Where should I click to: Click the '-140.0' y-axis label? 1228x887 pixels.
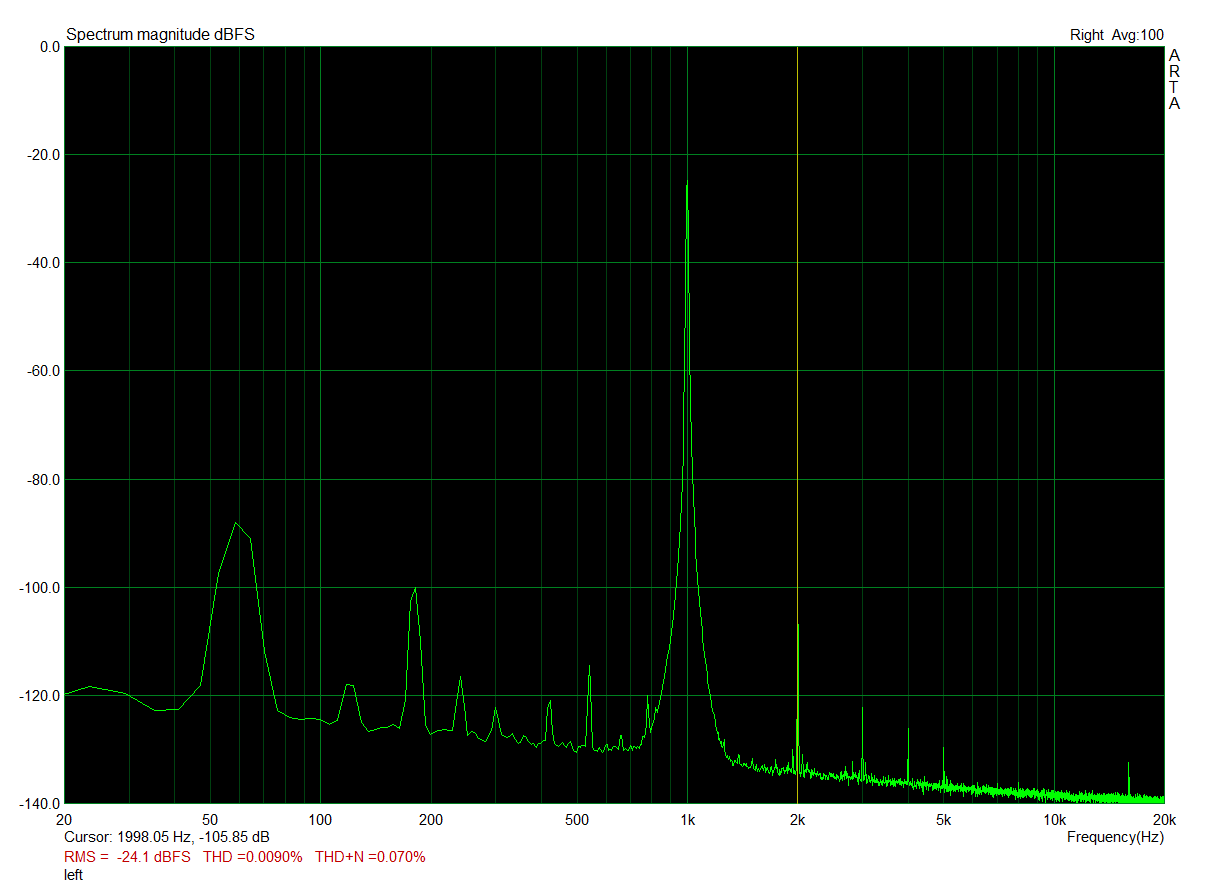tap(41, 804)
